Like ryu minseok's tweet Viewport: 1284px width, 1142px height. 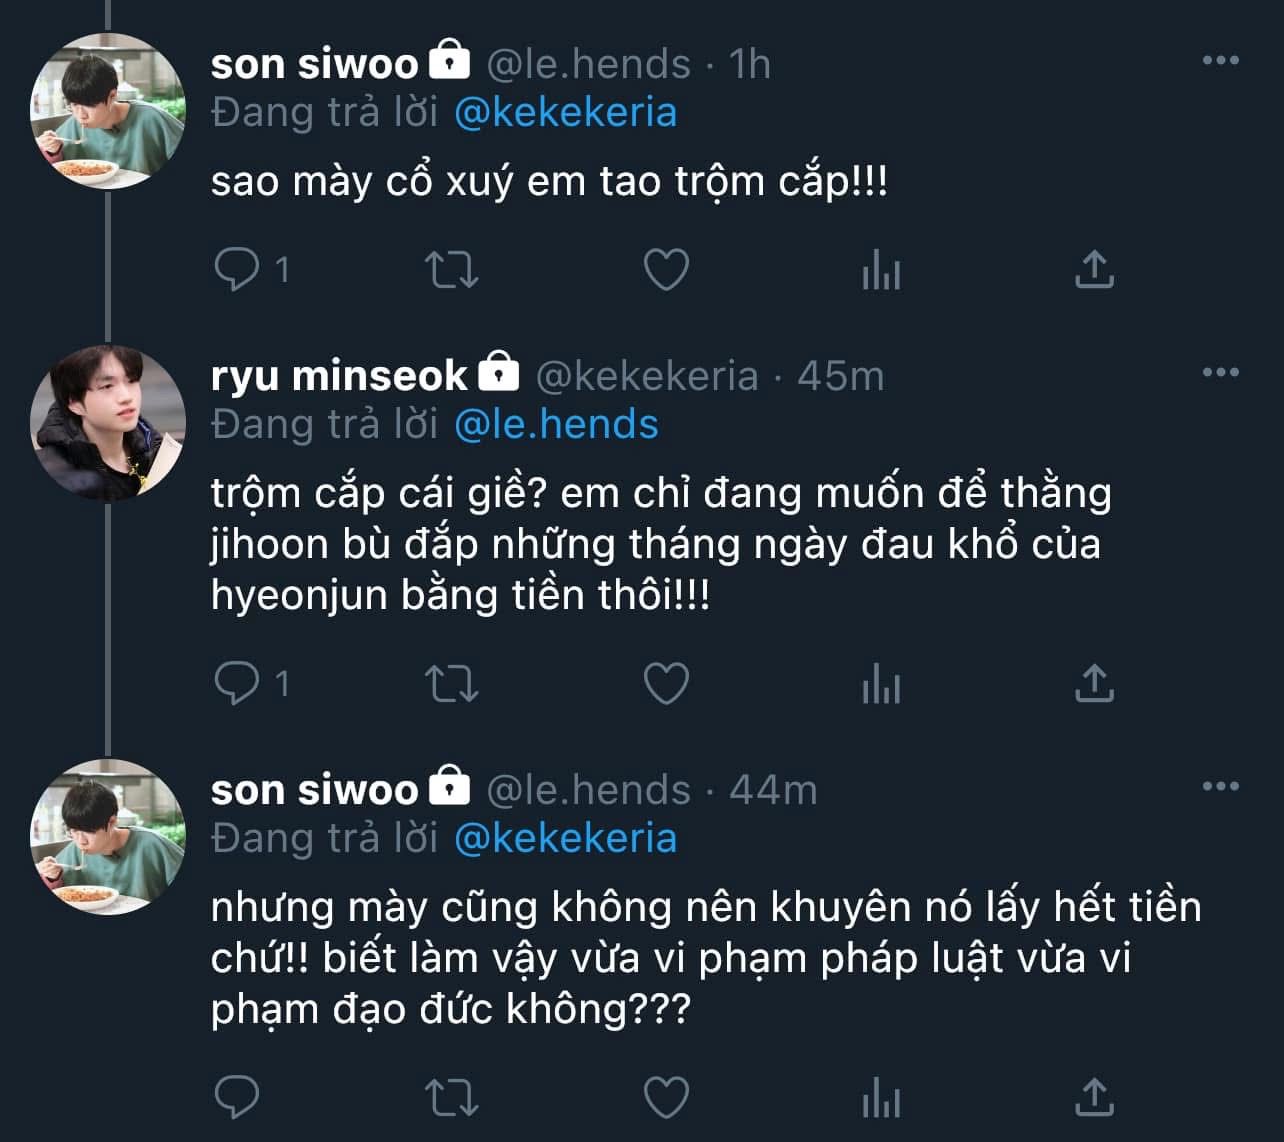click(x=666, y=683)
